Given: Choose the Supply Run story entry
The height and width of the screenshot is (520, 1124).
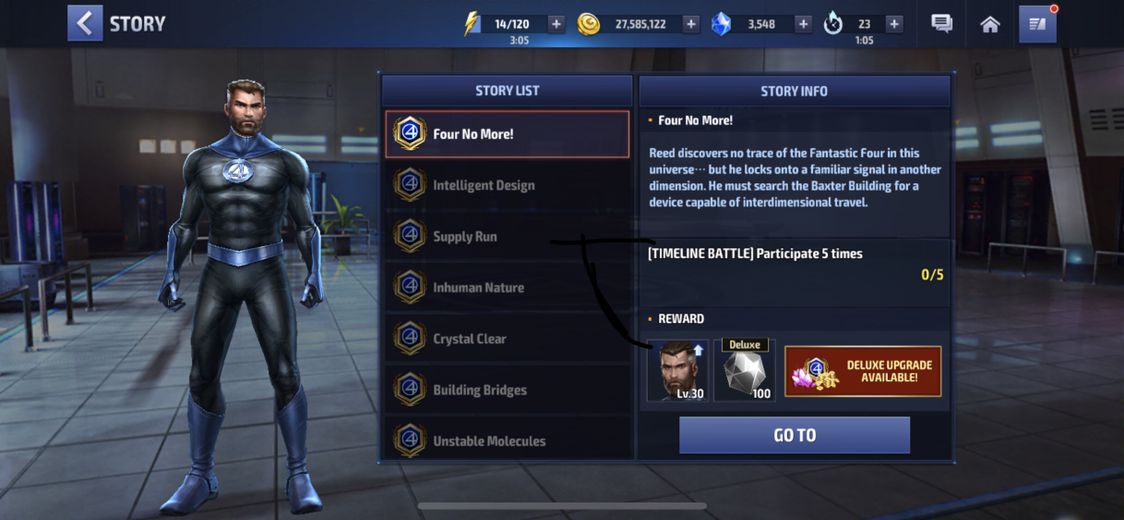Looking at the screenshot, I should (507, 236).
